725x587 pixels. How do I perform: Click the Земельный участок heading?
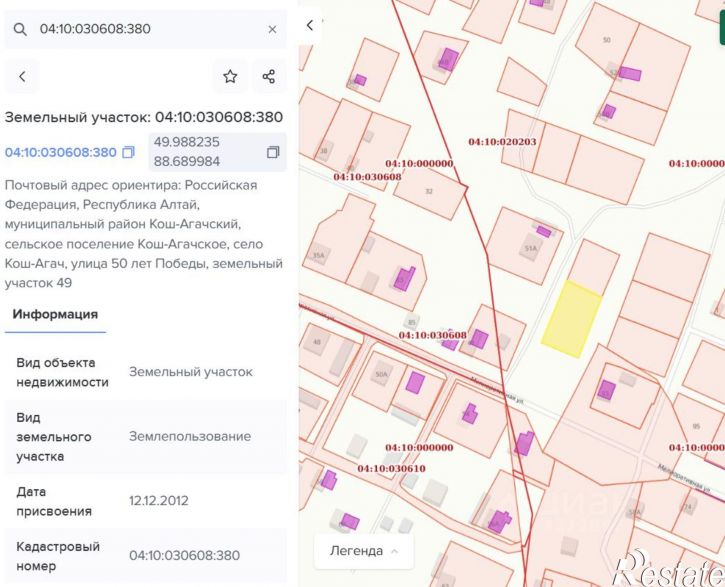coord(143,117)
